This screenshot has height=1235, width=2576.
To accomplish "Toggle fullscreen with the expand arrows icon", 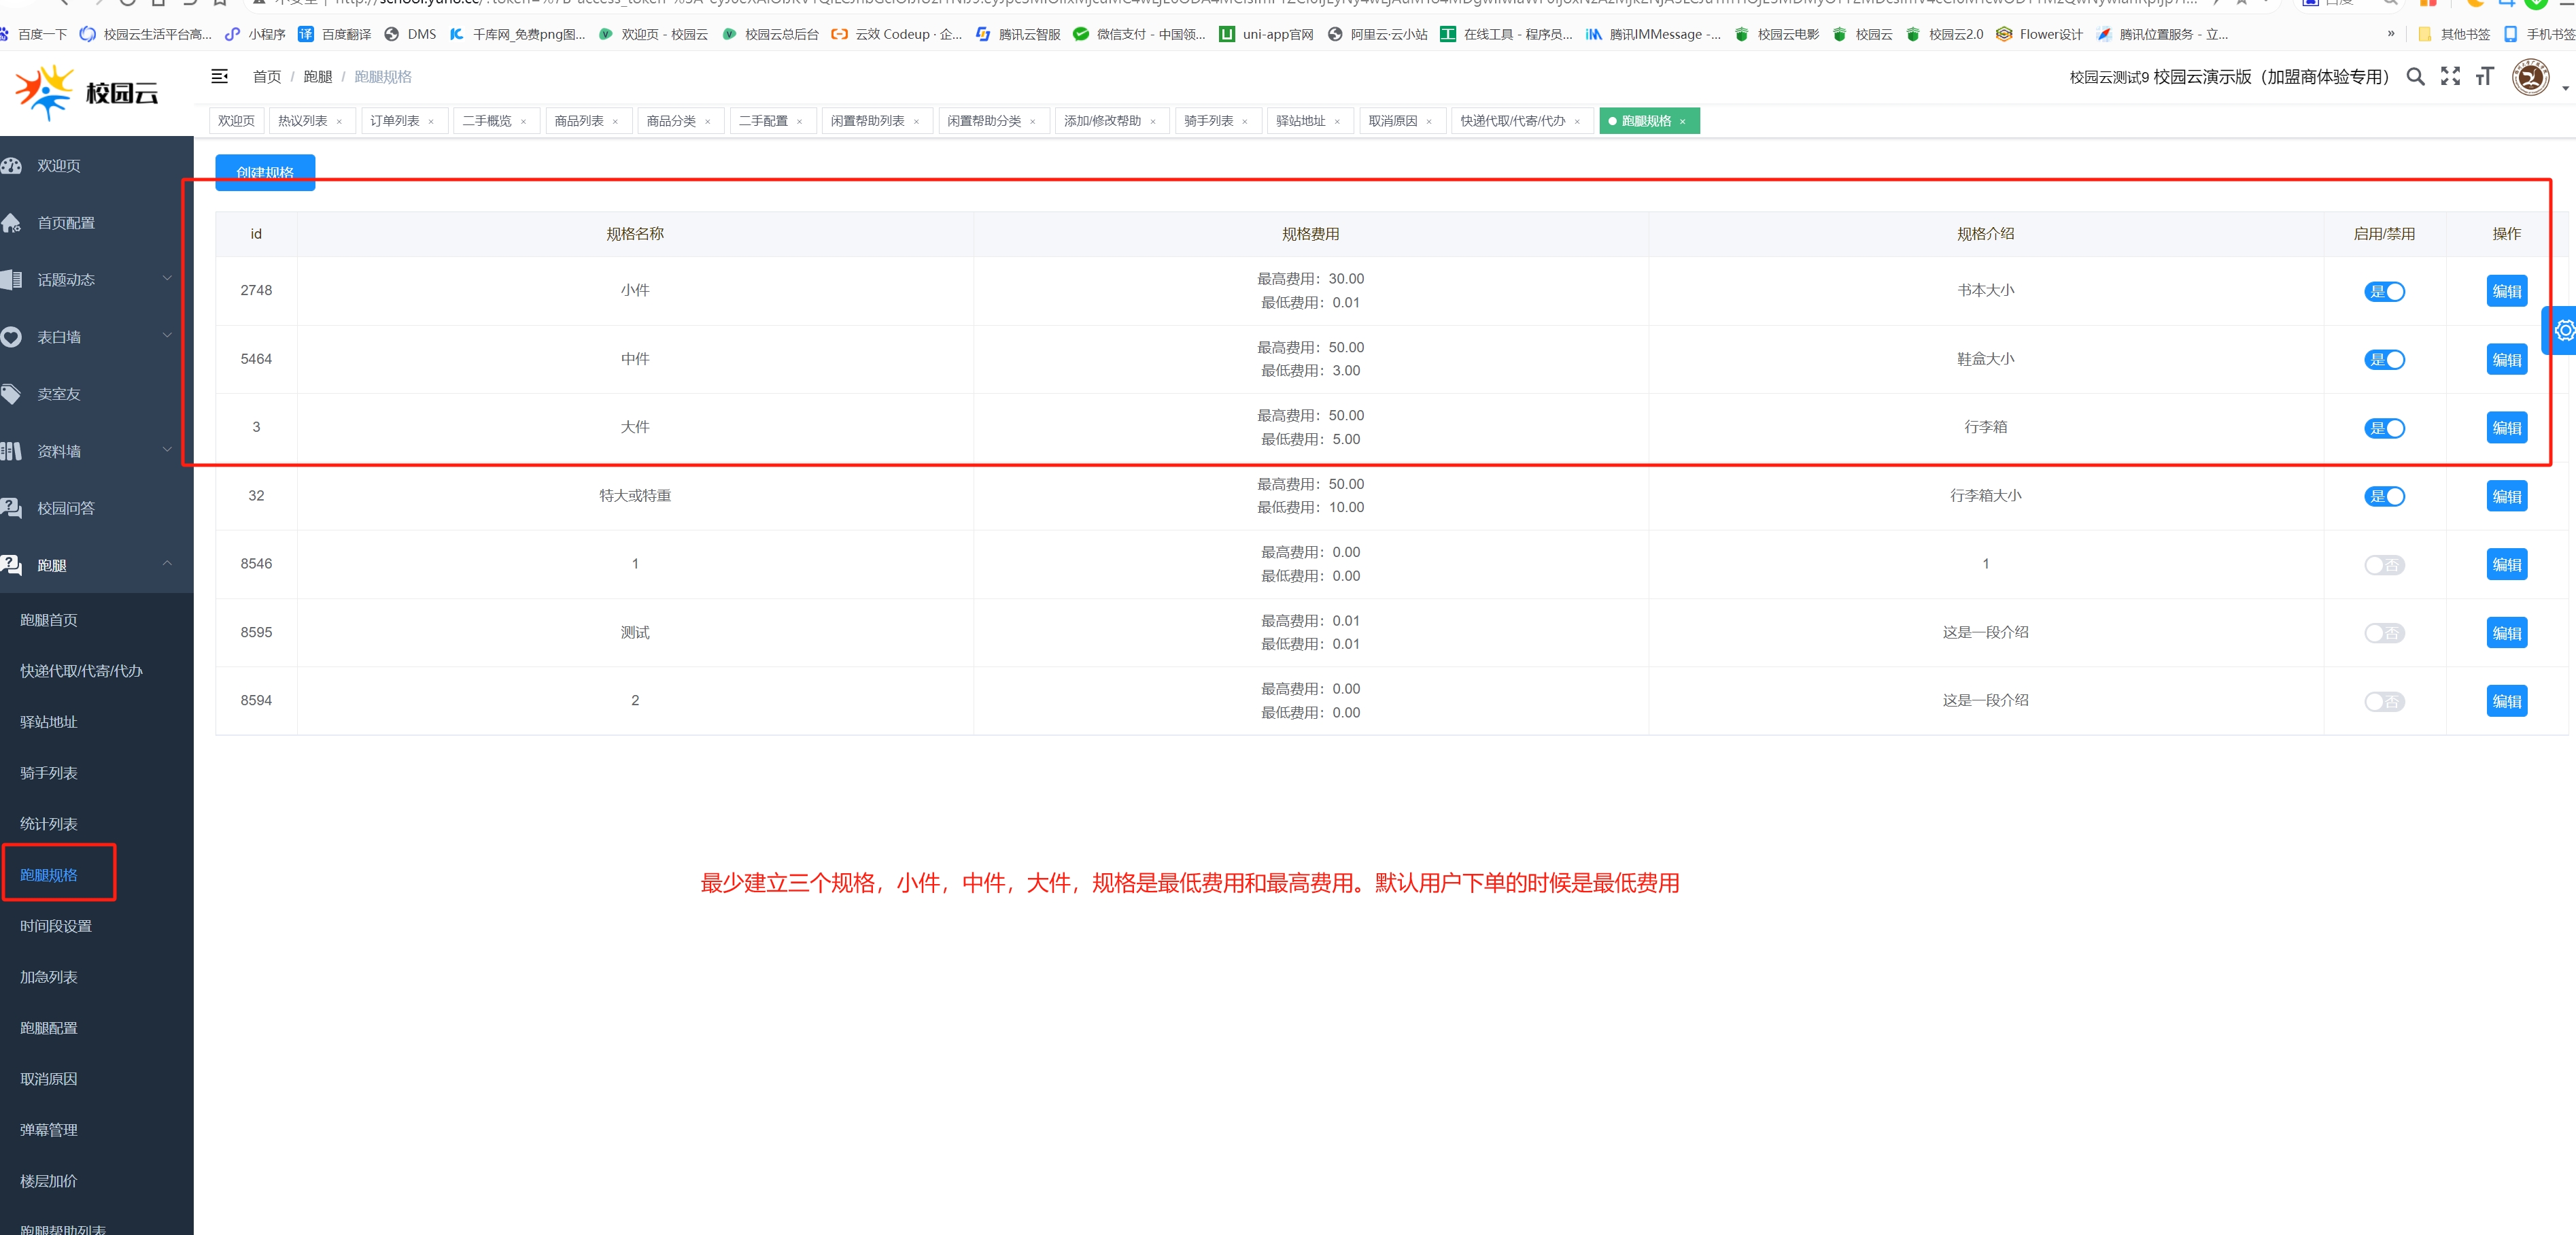I will click(x=2450, y=76).
